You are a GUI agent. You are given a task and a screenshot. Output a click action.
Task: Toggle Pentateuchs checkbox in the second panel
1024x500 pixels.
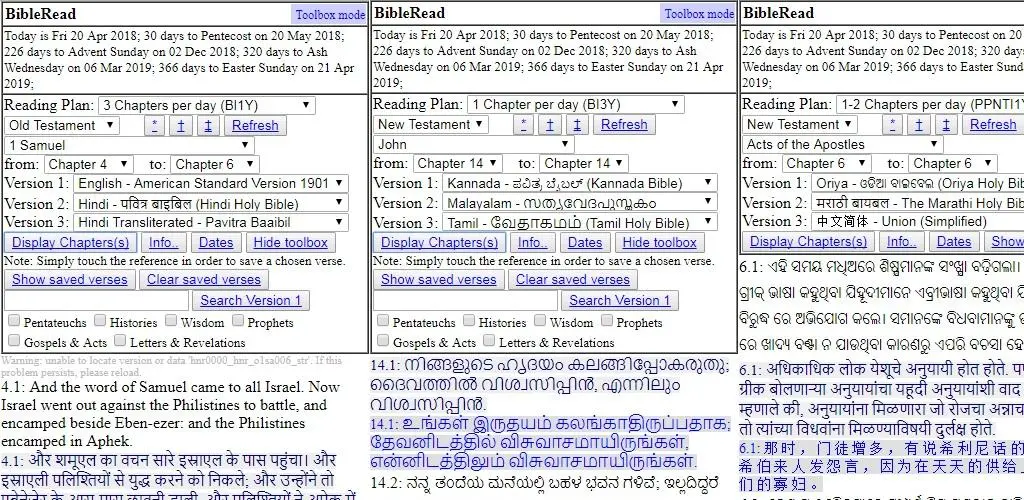point(383,320)
